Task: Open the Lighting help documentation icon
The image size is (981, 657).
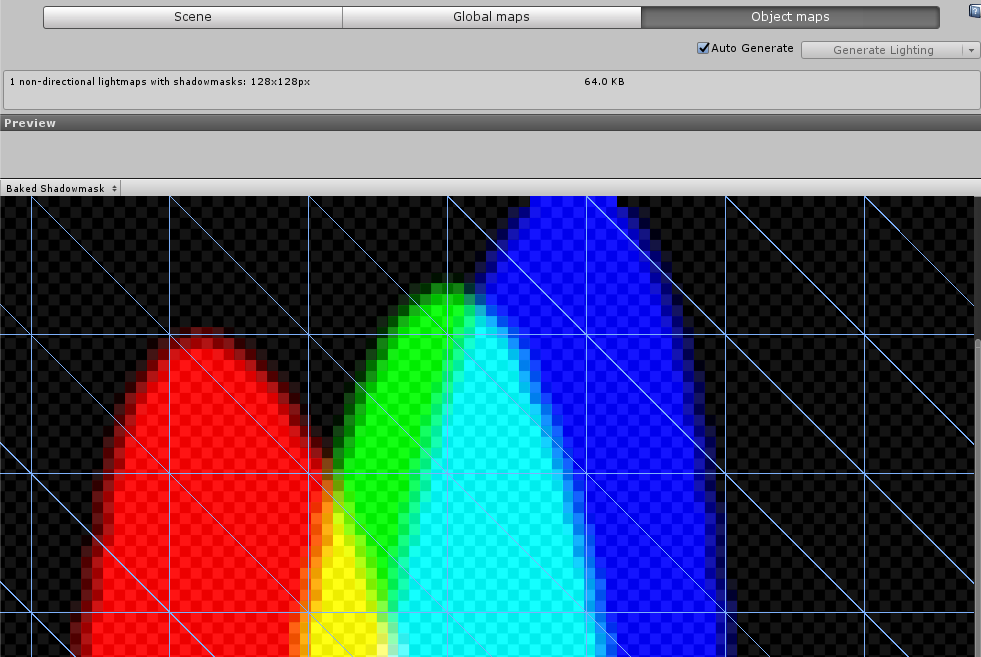Action: [975, 11]
